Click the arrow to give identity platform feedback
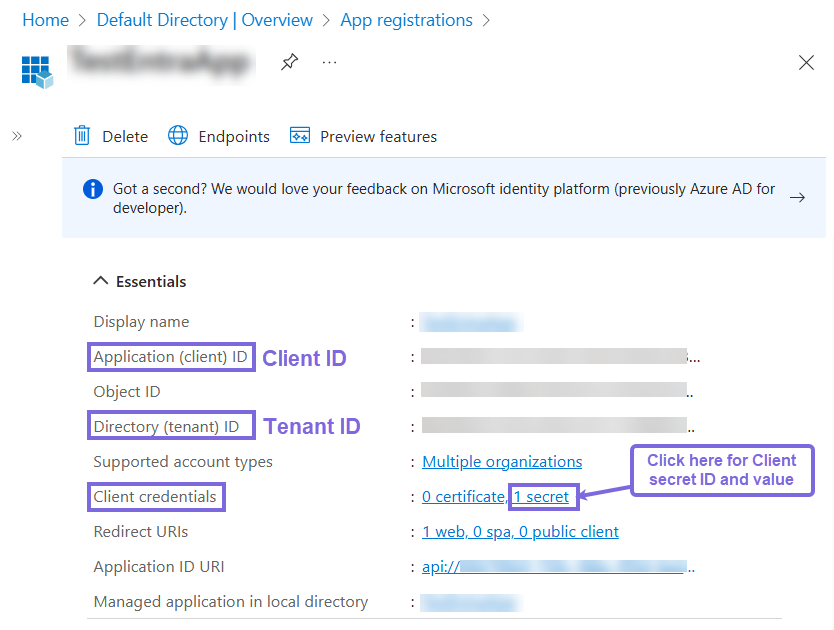The height and width of the screenshot is (630, 834). click(x=797, y=197)
